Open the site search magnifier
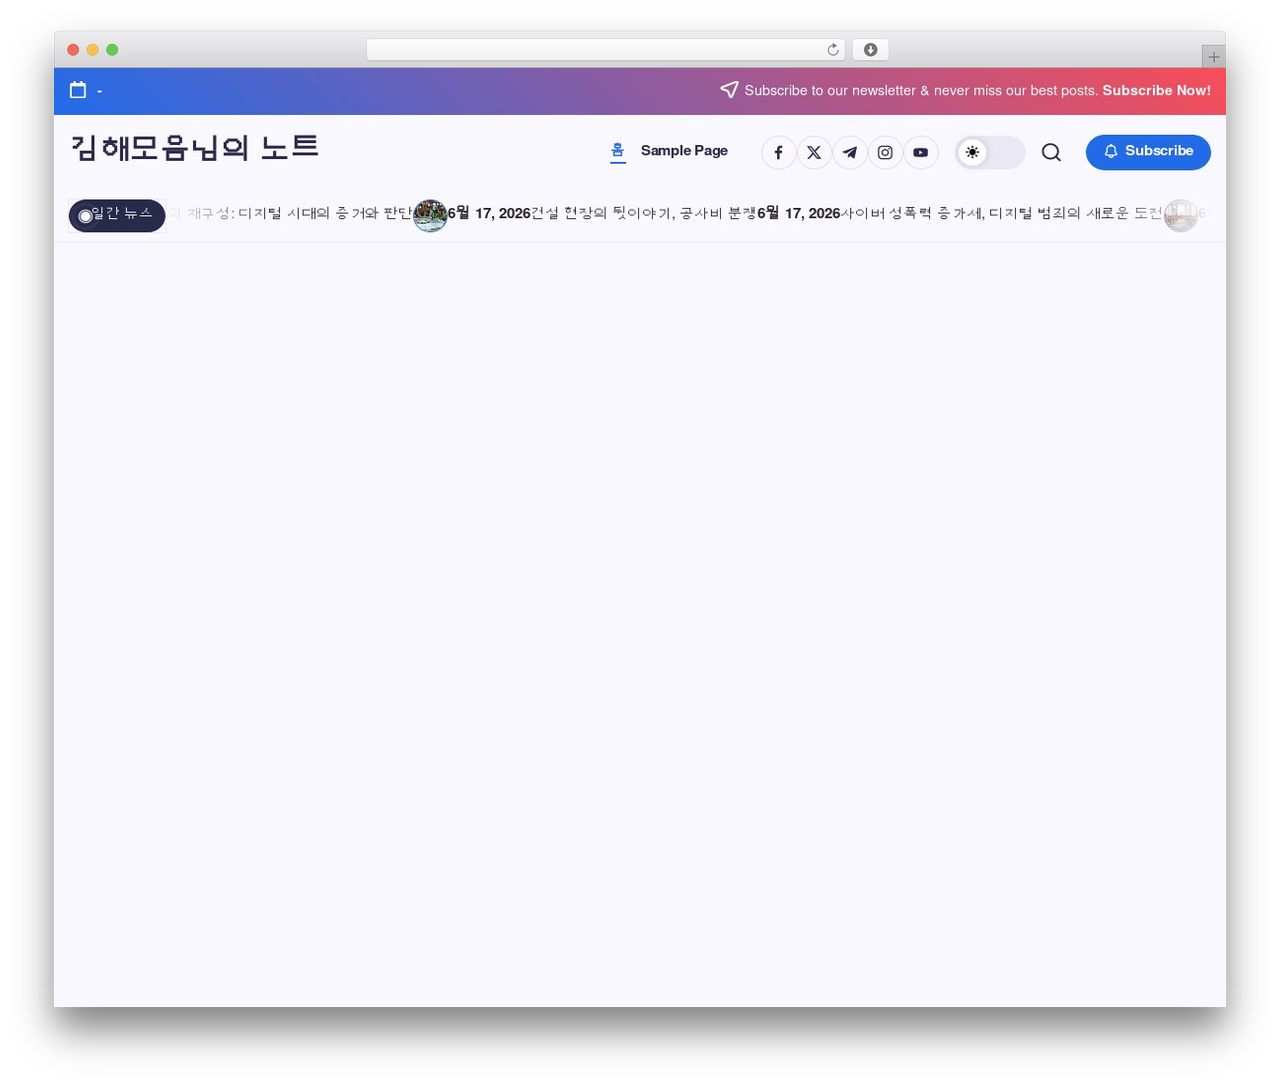The image size is (1280, 1084). click(x=1051, y=152)
